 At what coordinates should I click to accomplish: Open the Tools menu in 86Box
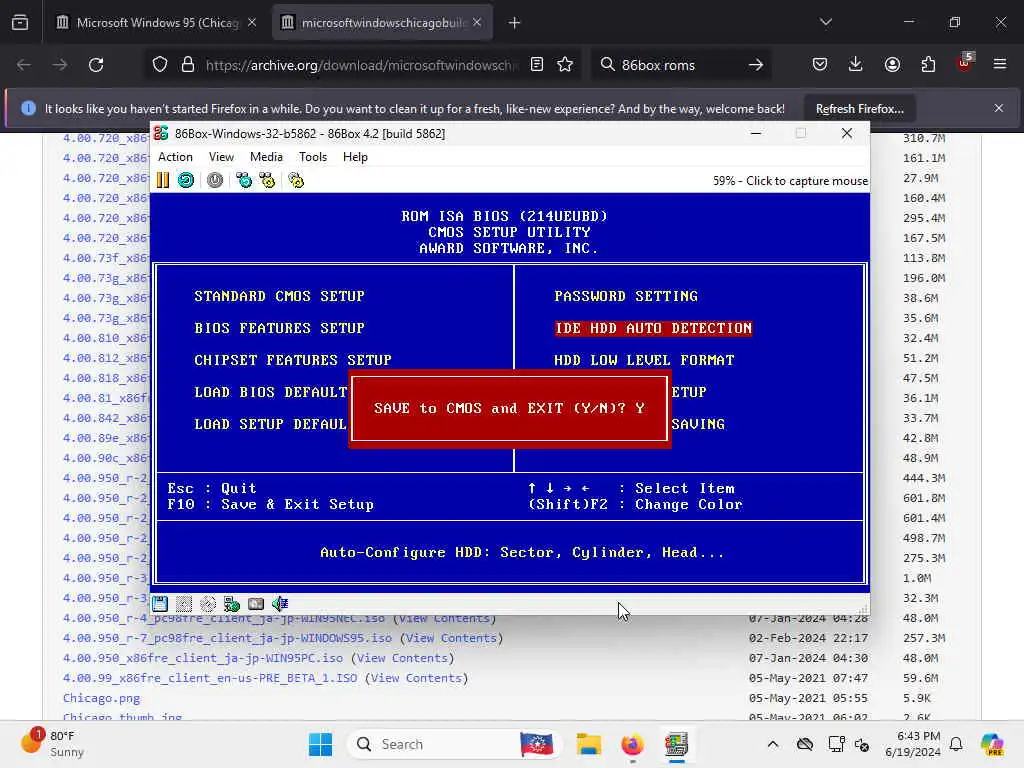(x=313, y=157)
